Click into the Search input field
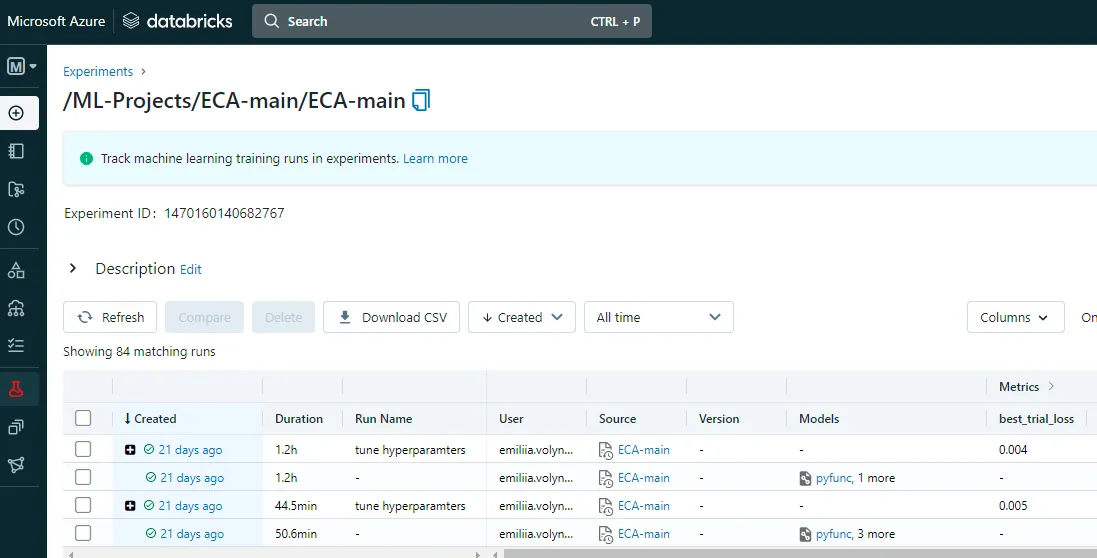The height and width of the screenshot is (558, 1097). point(451,21)
